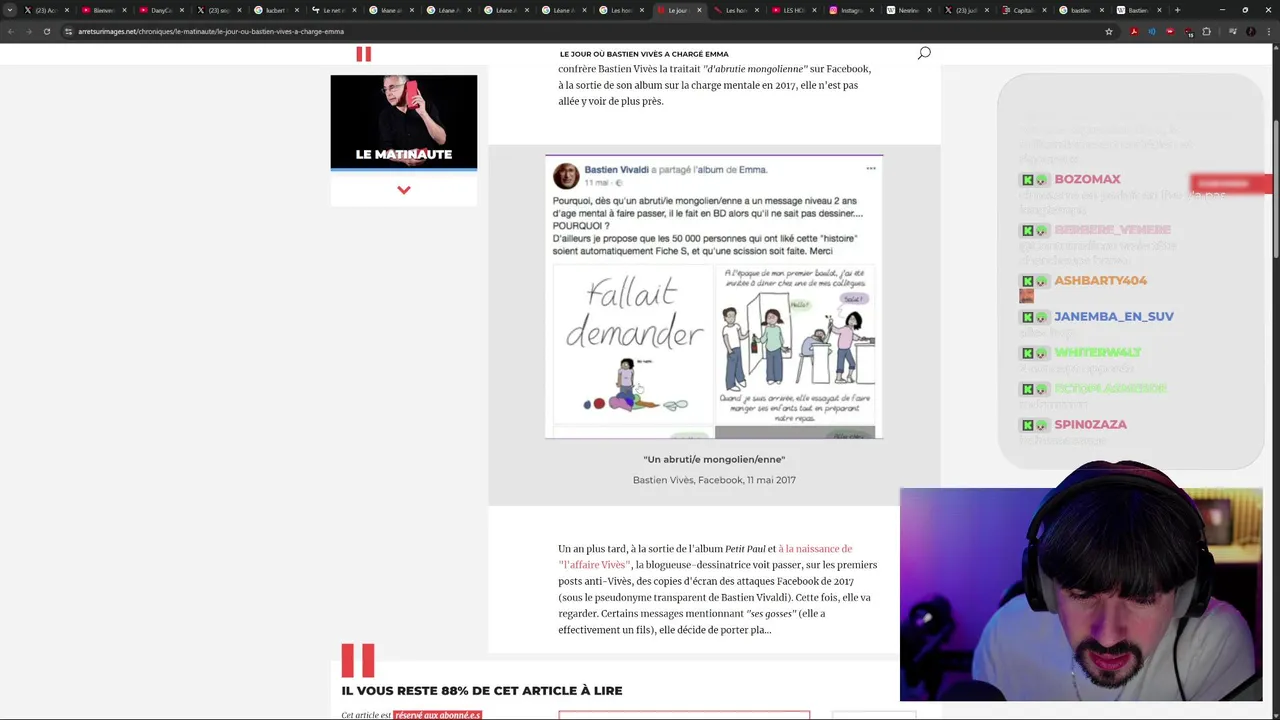Click the caption 'Un abruti/e mongolien/enne'
This screenshot has height=720, width=1280.
(x=714, y=459)
